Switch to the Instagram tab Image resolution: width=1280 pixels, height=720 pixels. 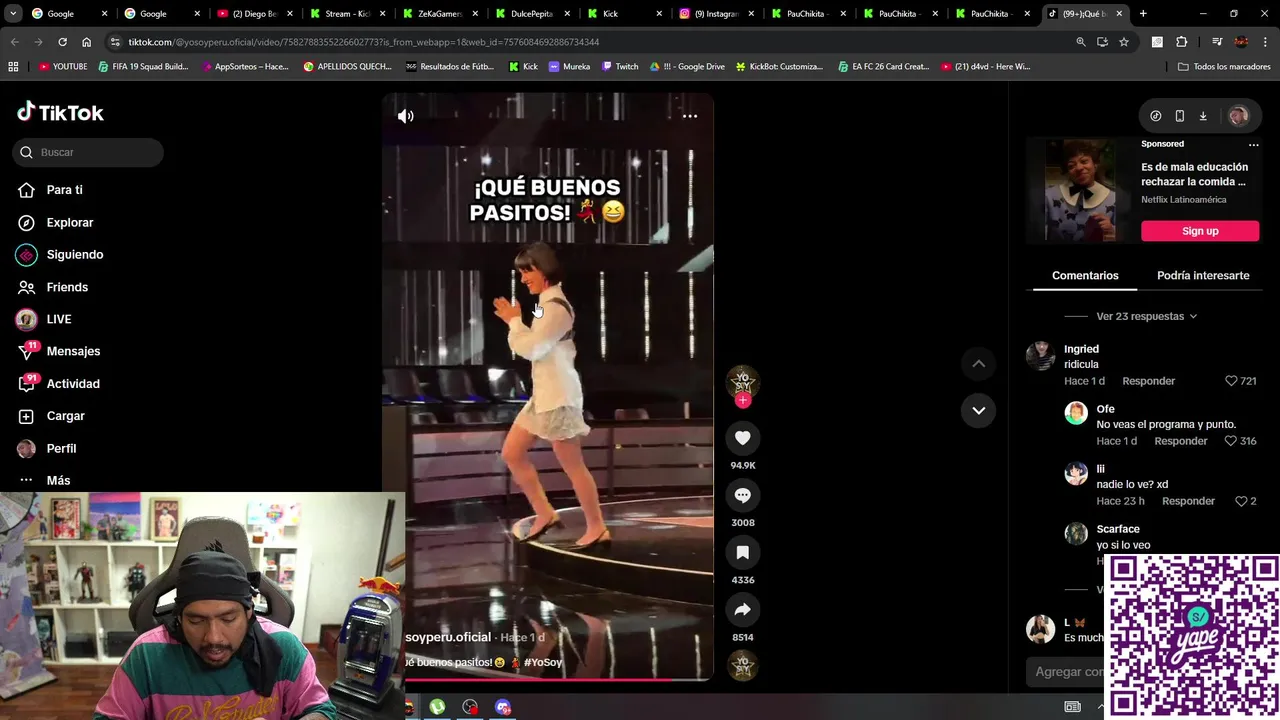715,14
